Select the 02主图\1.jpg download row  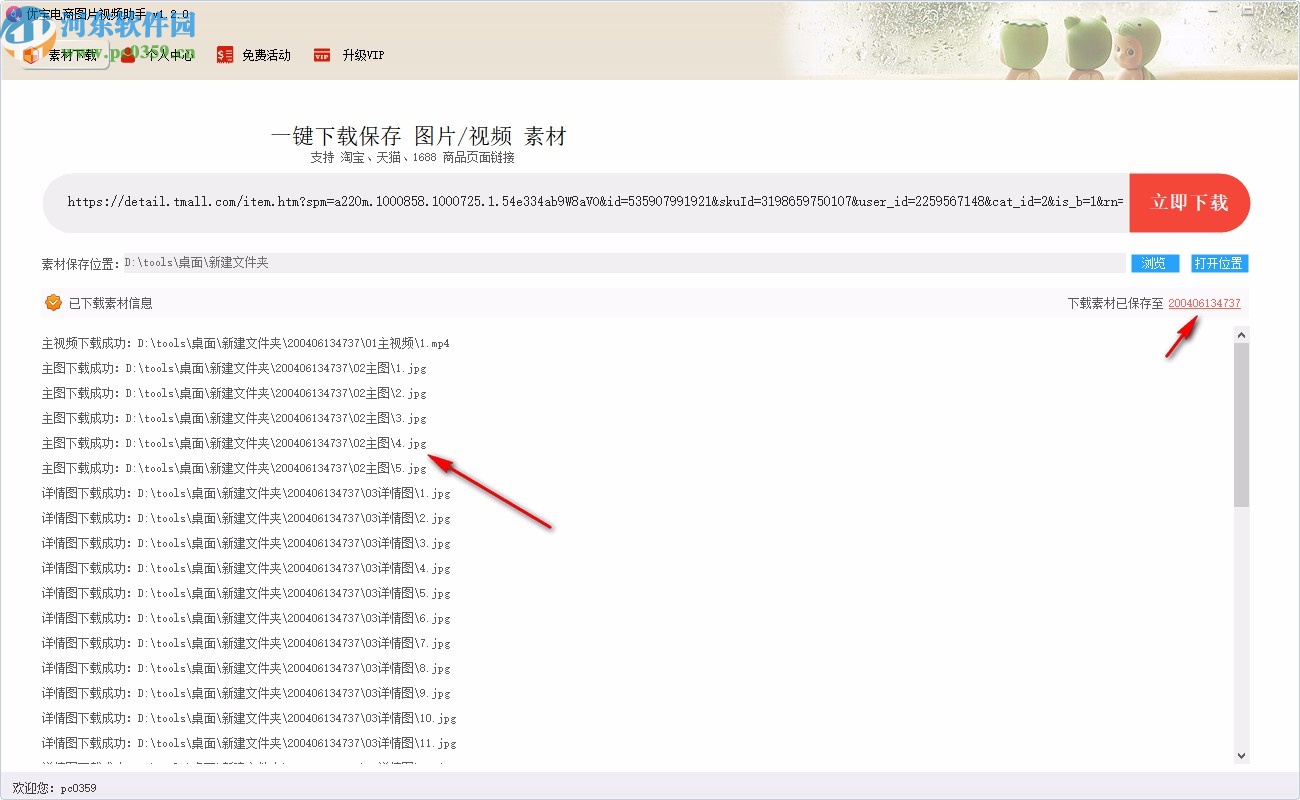tap(234, 369)
